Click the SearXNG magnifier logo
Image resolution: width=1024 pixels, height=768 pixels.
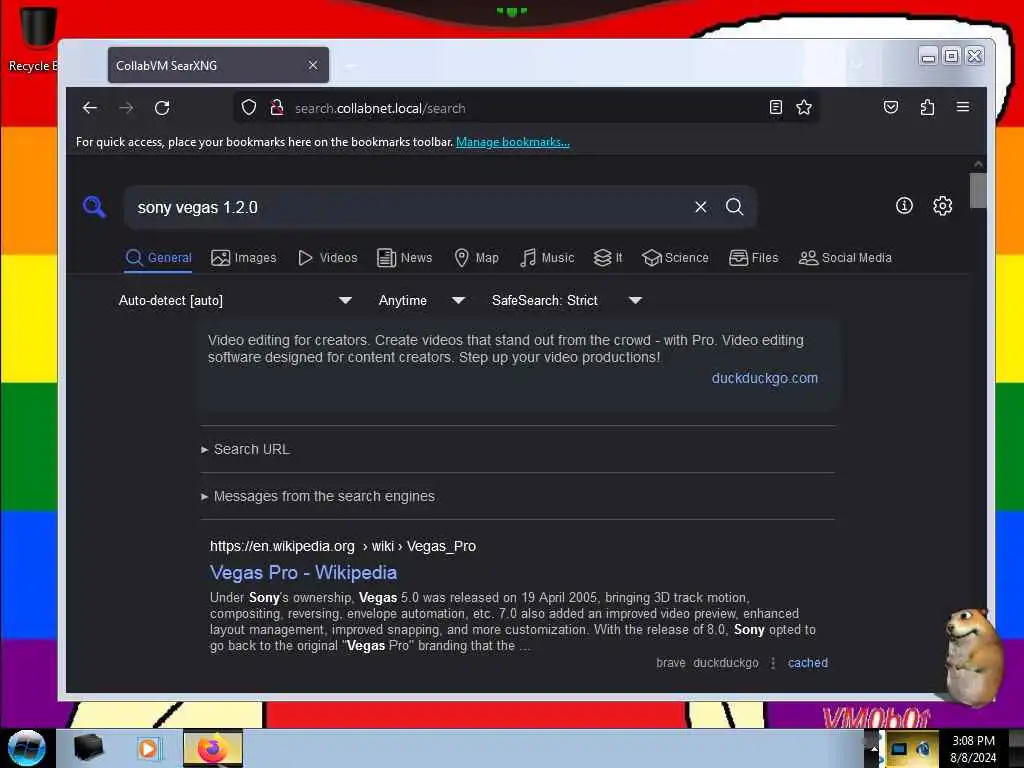click(x=94, y=207)
